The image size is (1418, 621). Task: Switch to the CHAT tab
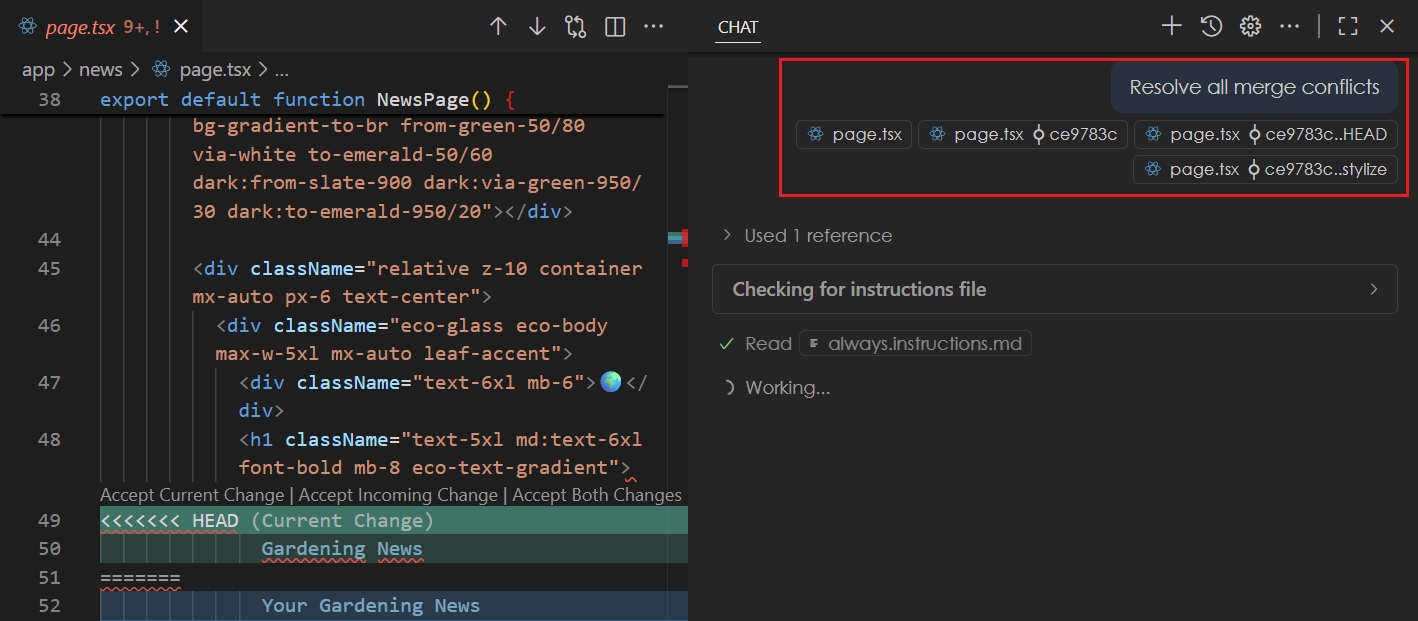tap(738, 27)
